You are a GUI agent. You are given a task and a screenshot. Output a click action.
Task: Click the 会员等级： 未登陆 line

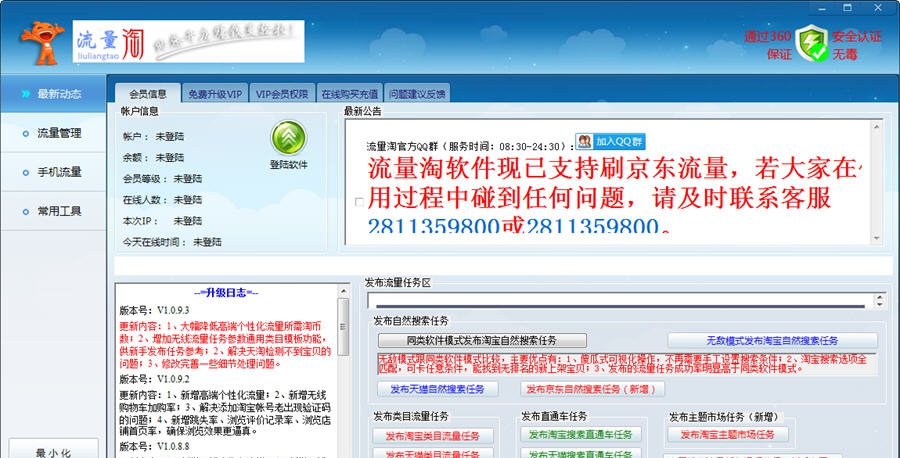(x=162, y=178)
